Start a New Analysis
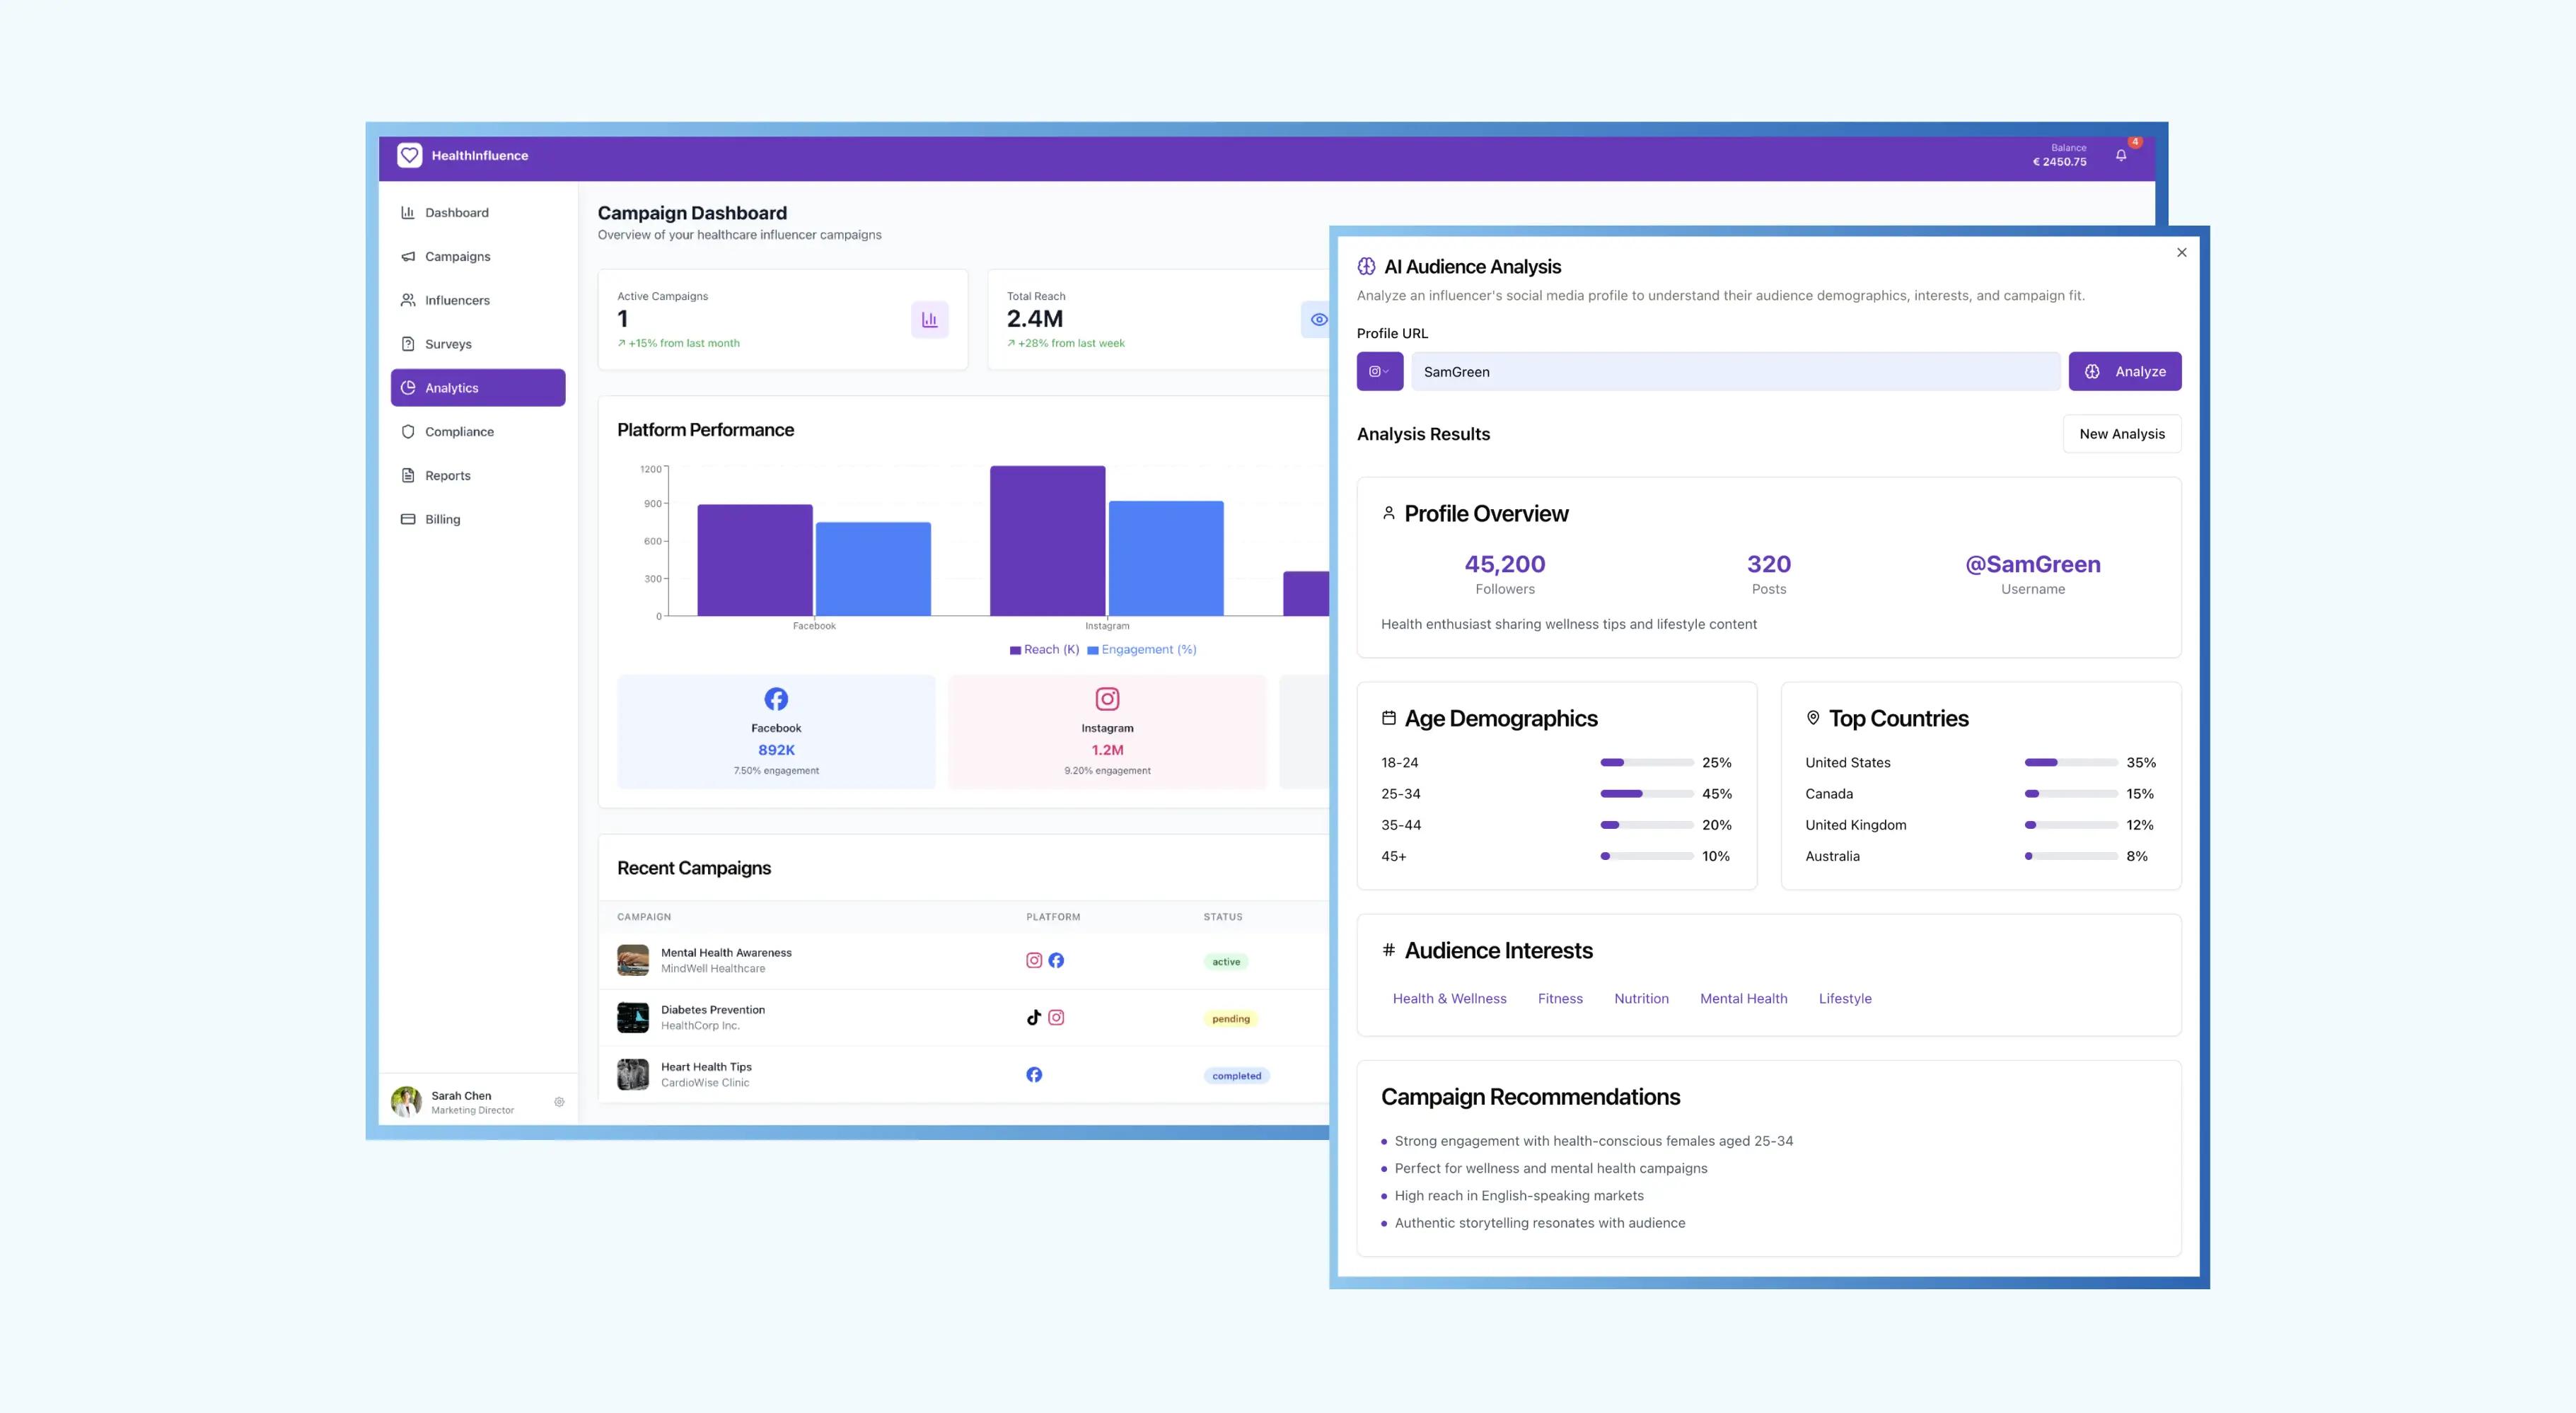The width and height of the screenshot is (2576, 1413). 2121,434
